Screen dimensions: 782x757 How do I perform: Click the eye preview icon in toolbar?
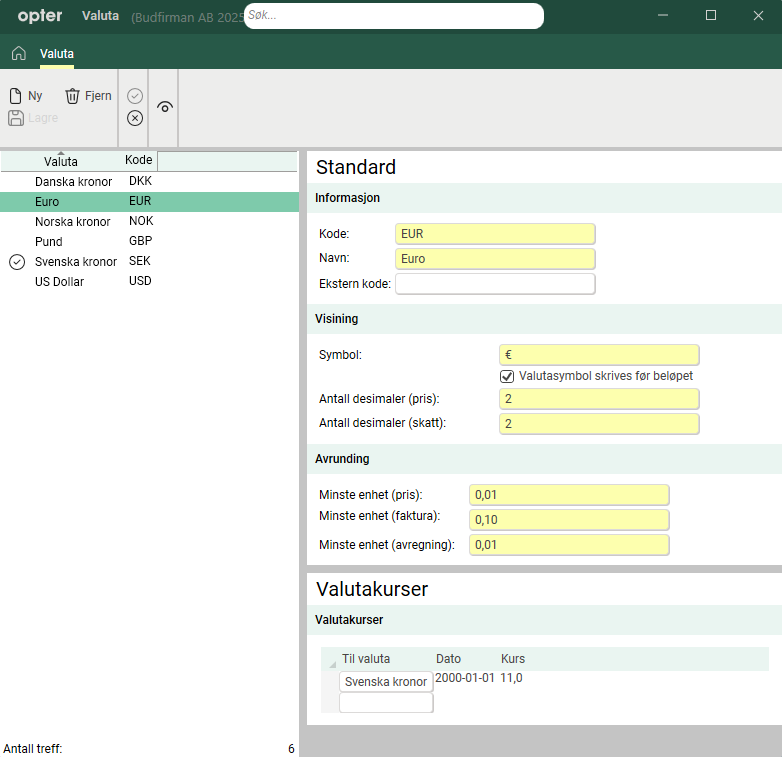(x=165, y=107)
